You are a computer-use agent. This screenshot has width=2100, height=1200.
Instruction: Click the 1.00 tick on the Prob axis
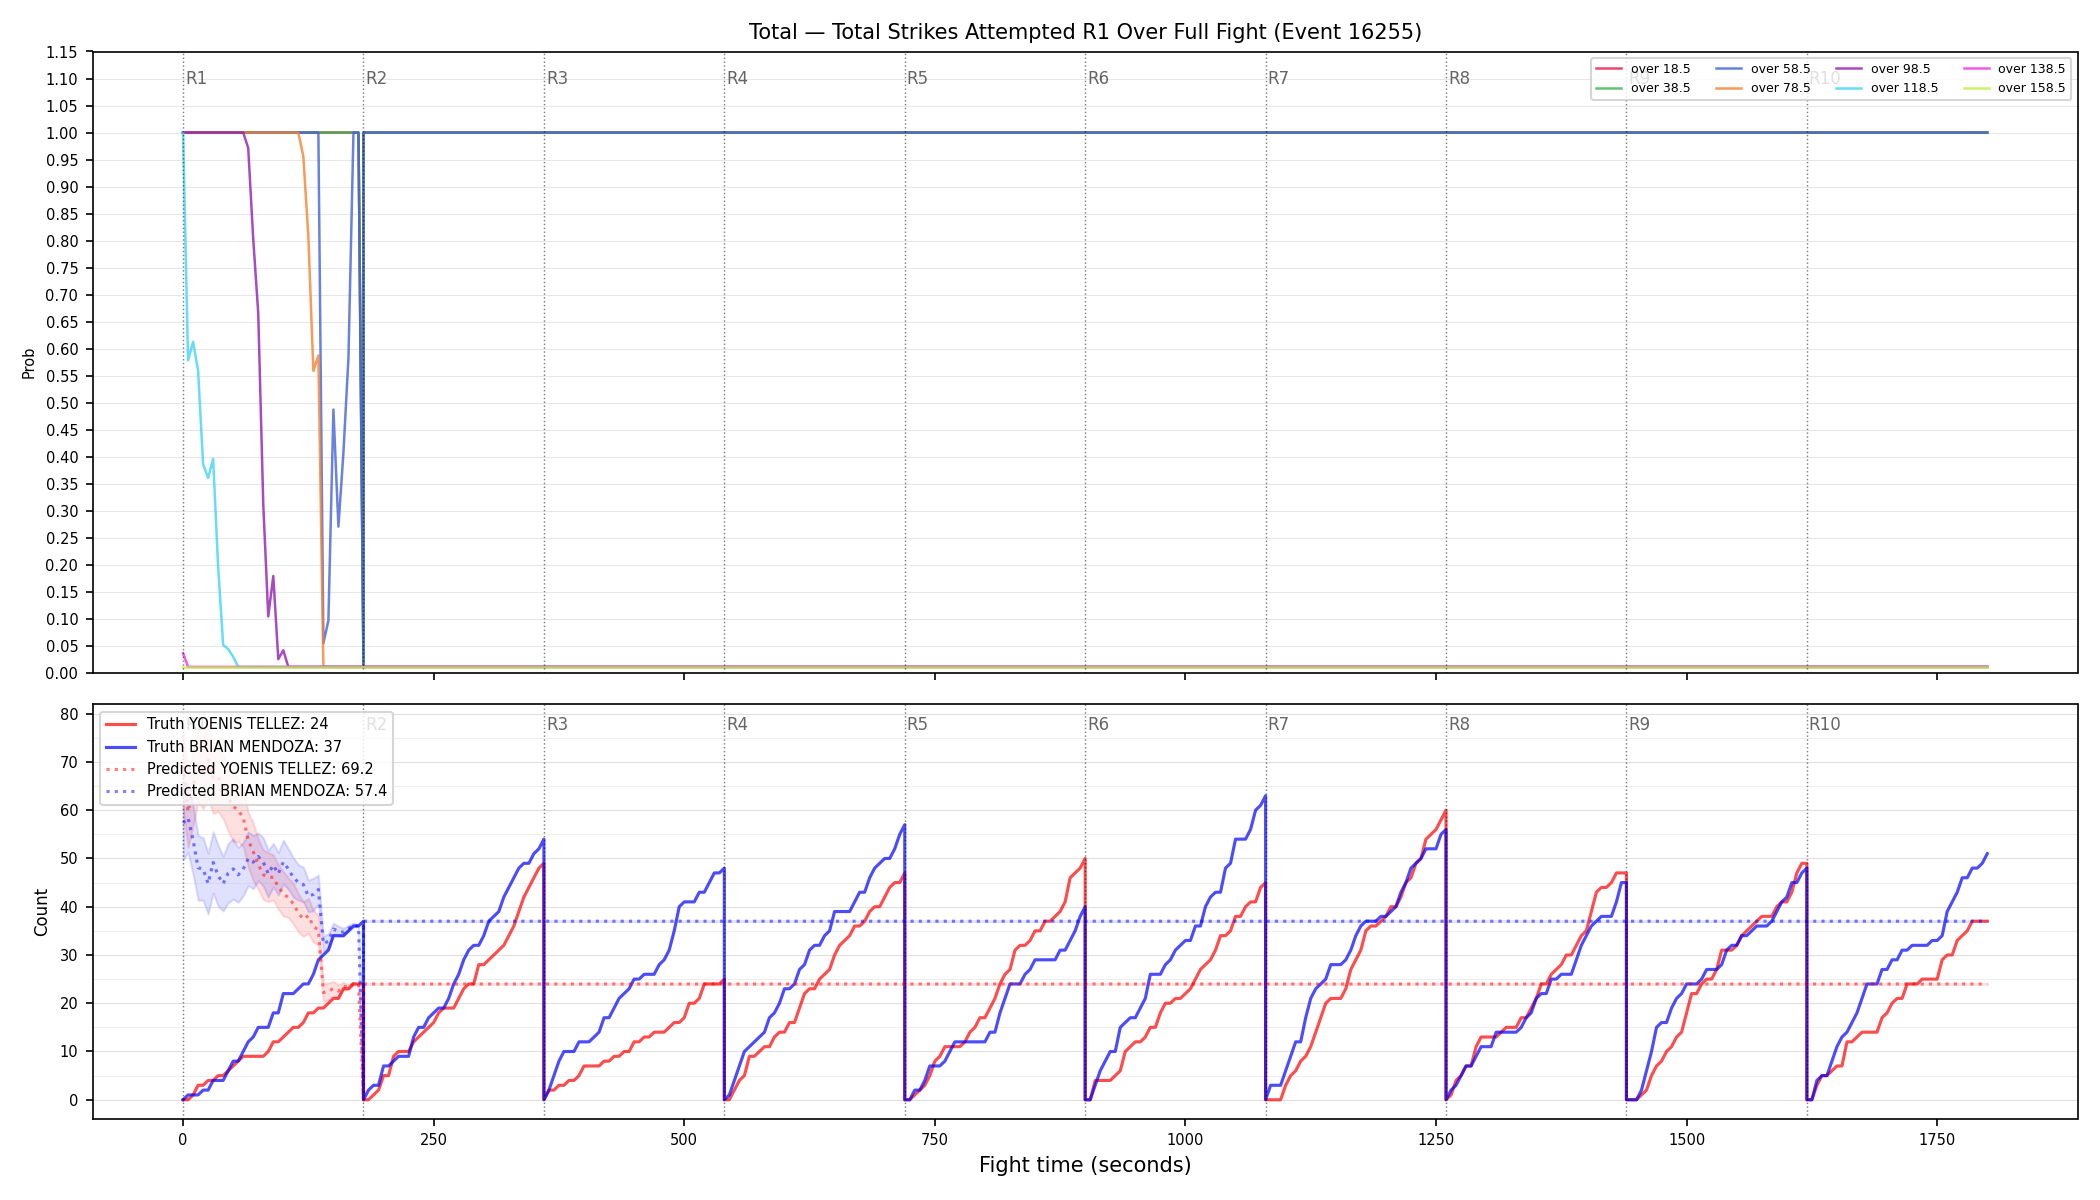(62, 133)
